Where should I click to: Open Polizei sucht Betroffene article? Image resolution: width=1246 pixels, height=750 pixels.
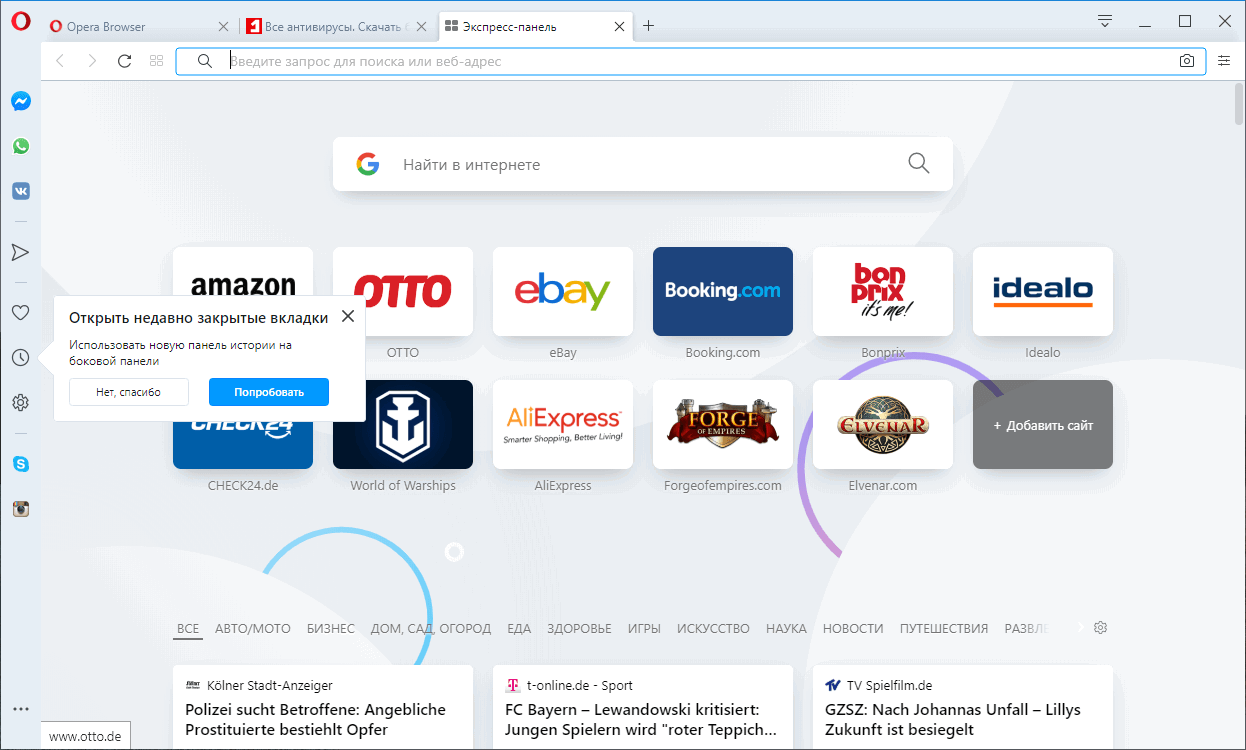(x=322, y=708)
